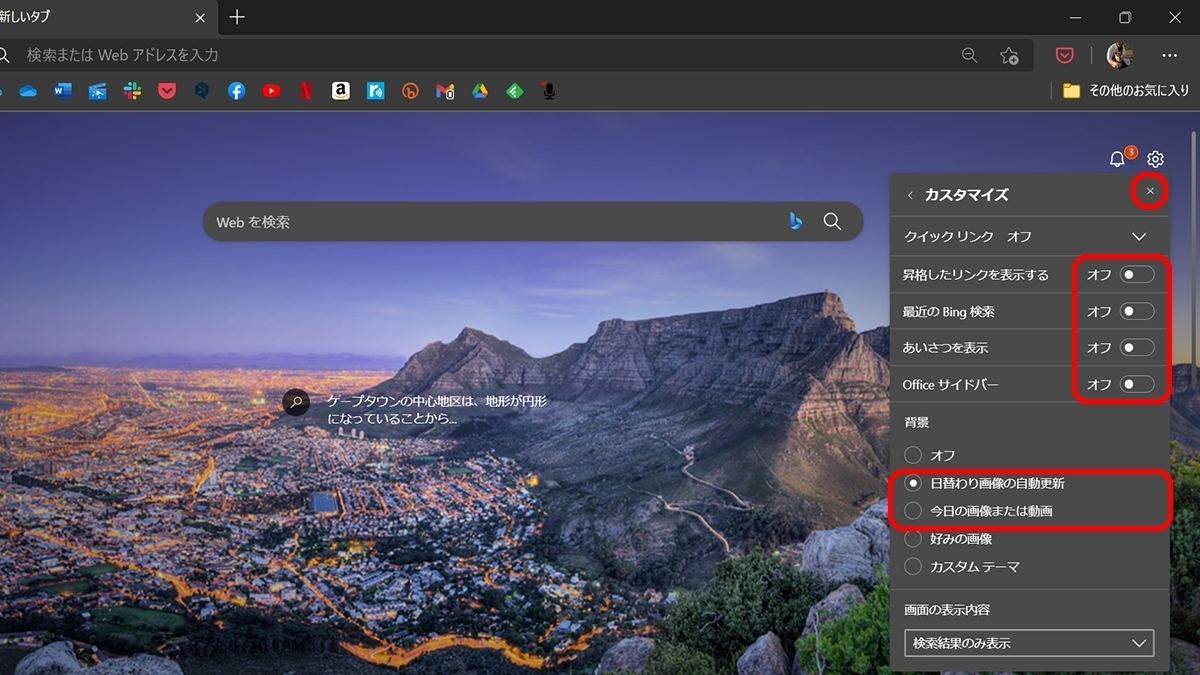Select 日替わり画像の自動更新 radio button
The height and width of the screenshot is (675, 1200).
[913, 483]
